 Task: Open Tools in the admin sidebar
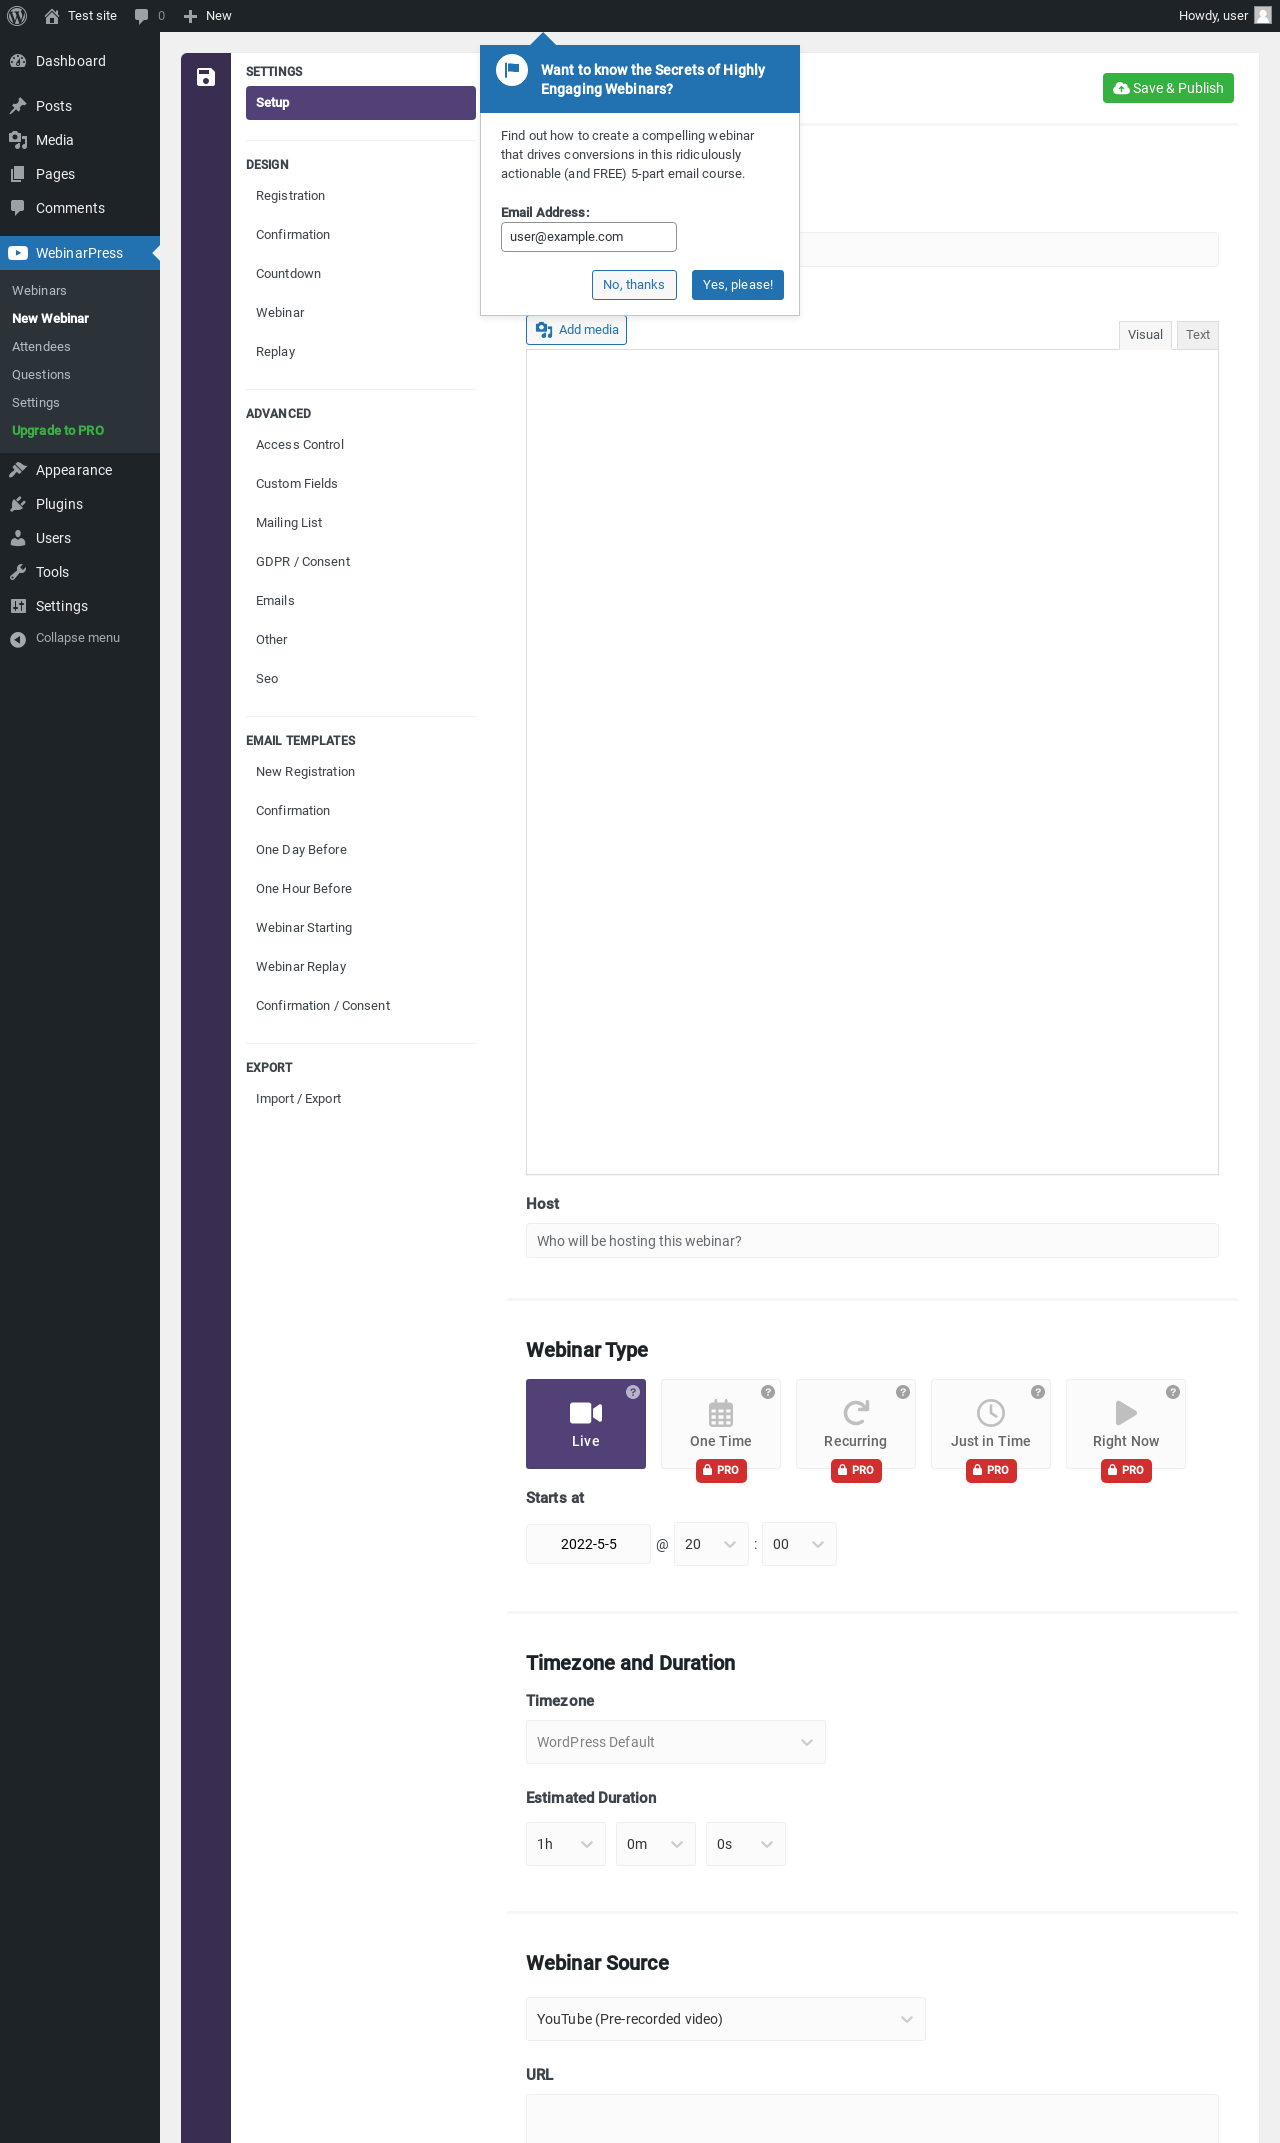click(x=80, y=572)
